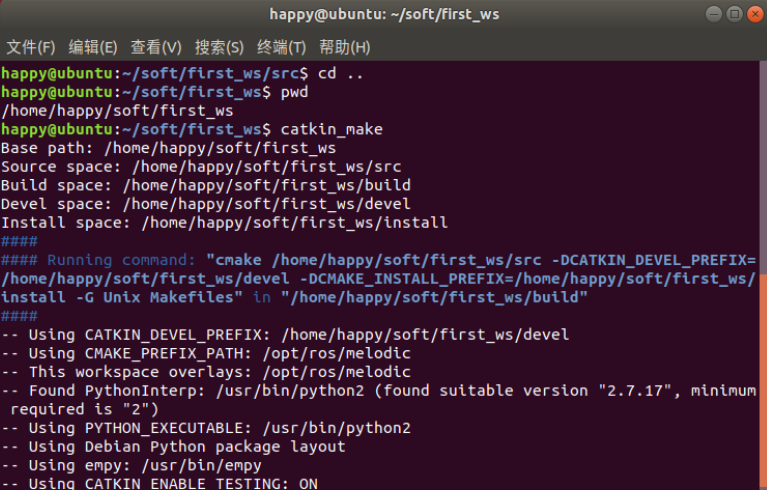Viewport: 767px width, 490px height.
Task: Click the '/home/happy/soft/first_ws' pwd output line
Action: (x=117, y=111)
